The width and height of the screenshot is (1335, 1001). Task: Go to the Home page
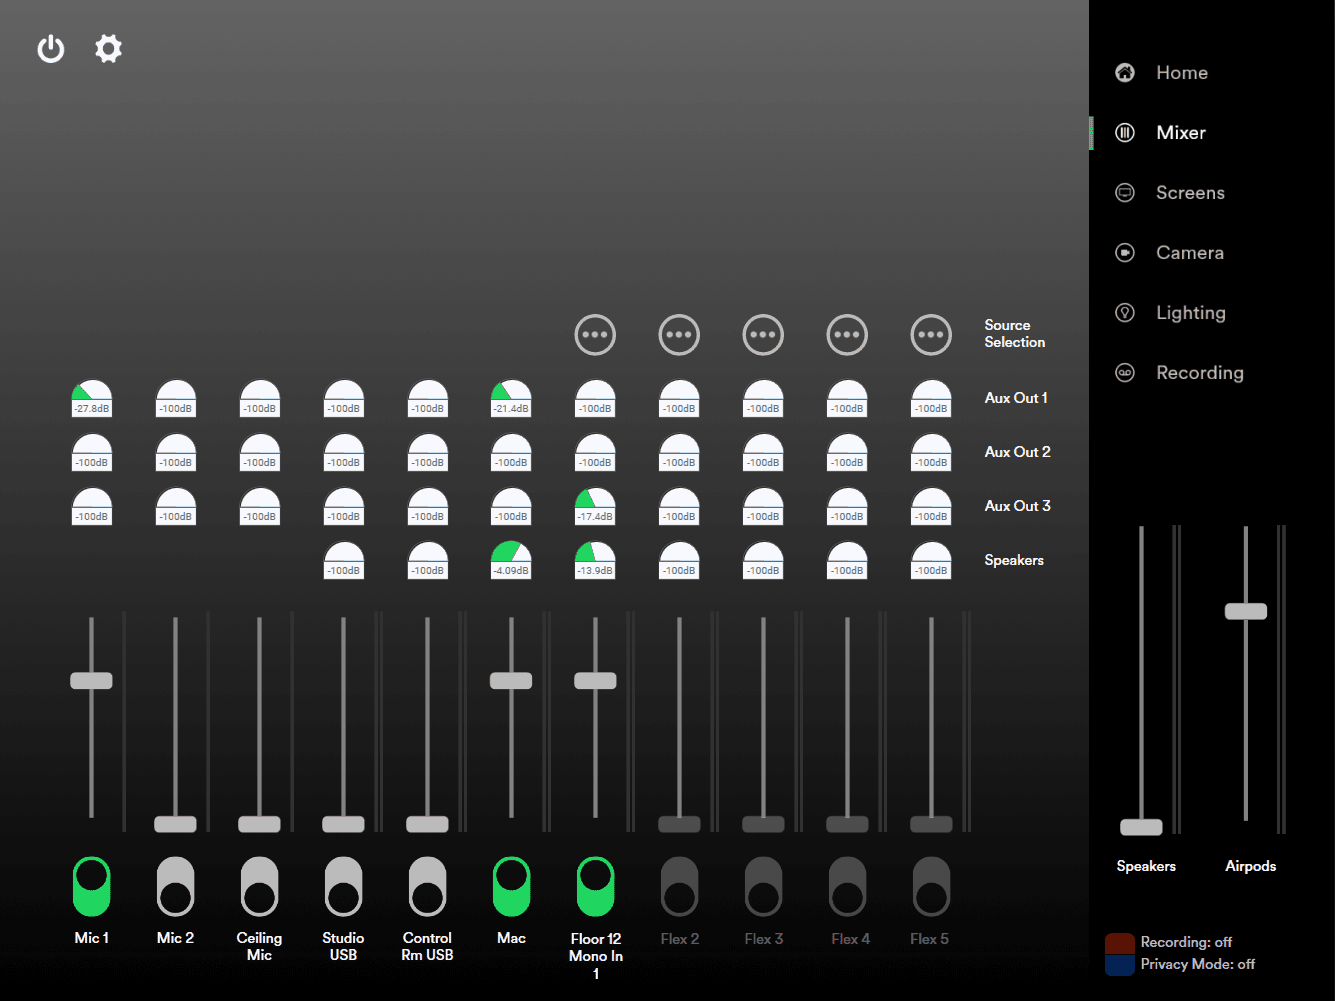coord(1182,72)
